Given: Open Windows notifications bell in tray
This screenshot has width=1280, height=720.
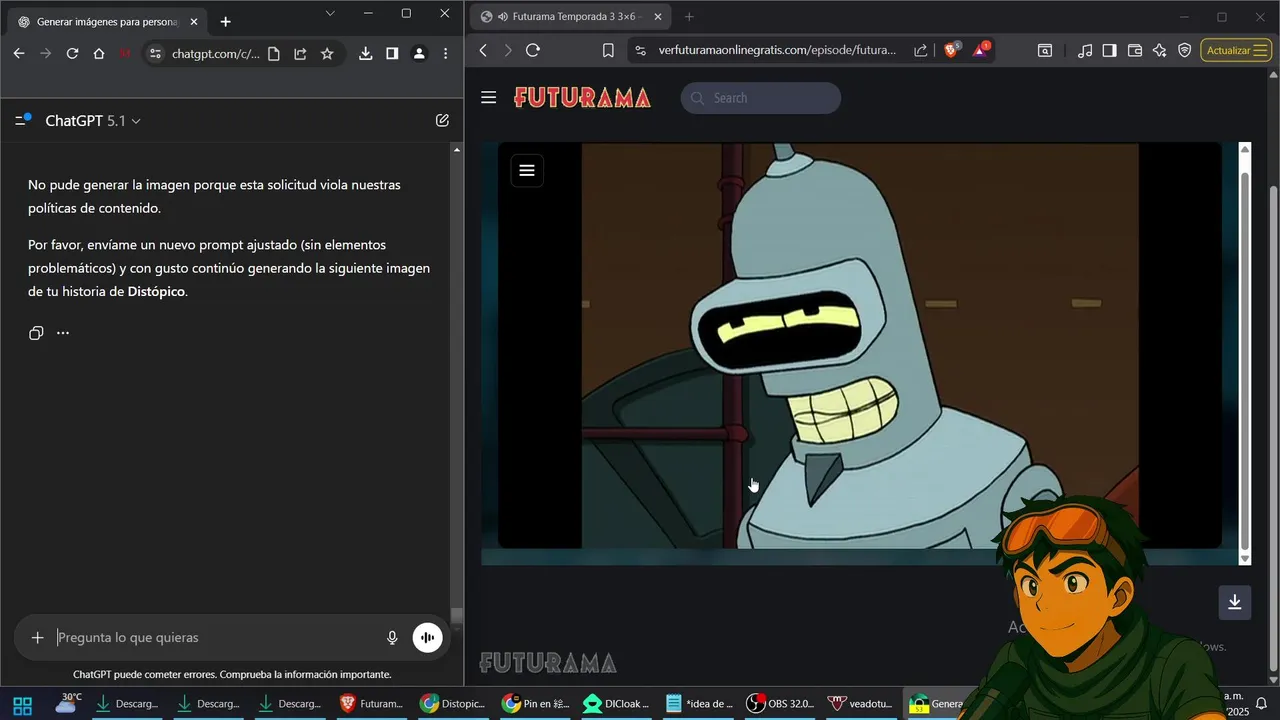Looking at the screenshot, I should 1262,704.
